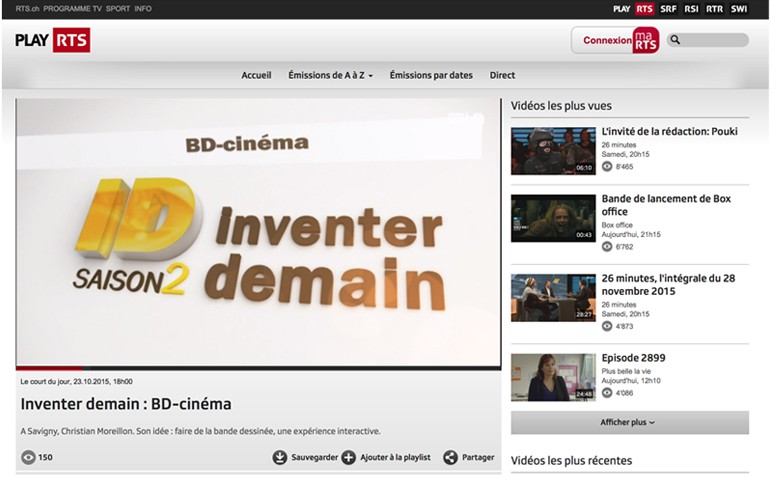Click the Plus belle la vie text
The image size is (781, 486).
point(626,371)
